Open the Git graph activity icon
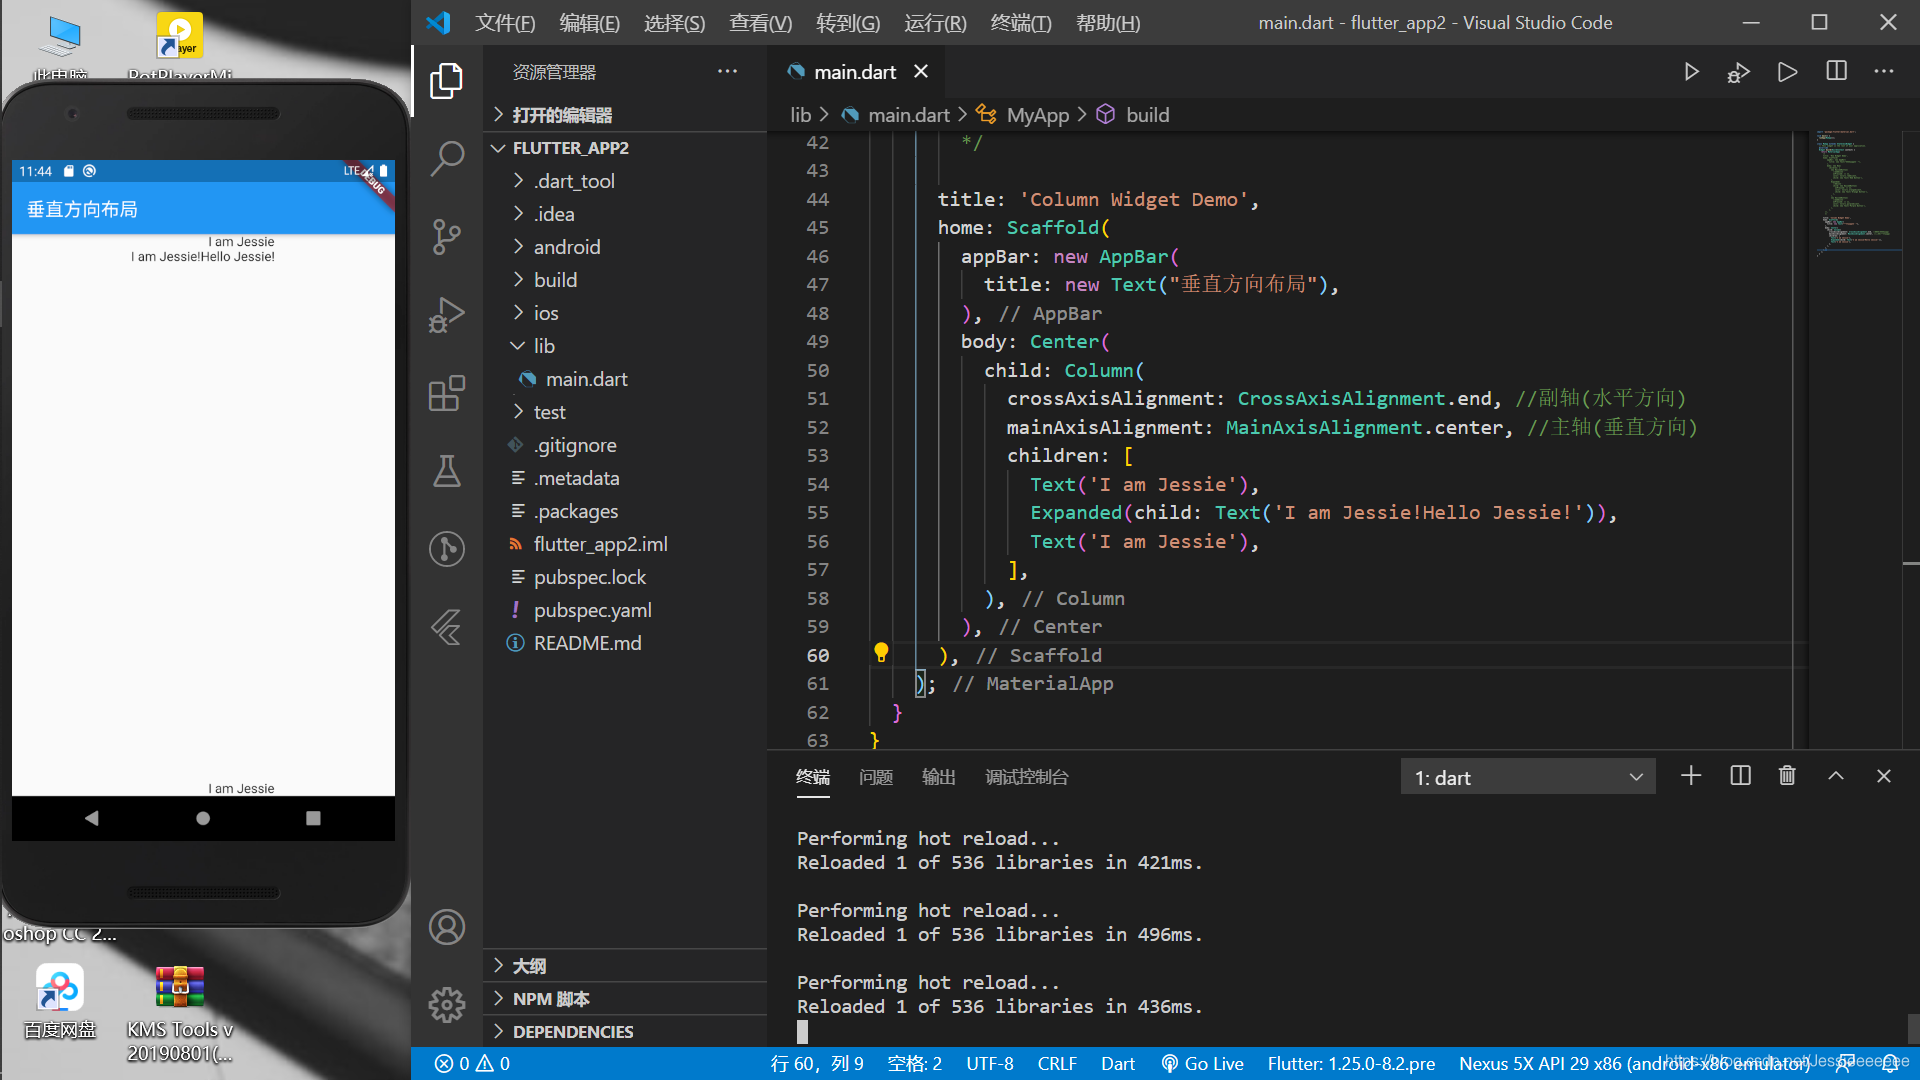Screen dimensions: 1920x1080 point(446,549)
